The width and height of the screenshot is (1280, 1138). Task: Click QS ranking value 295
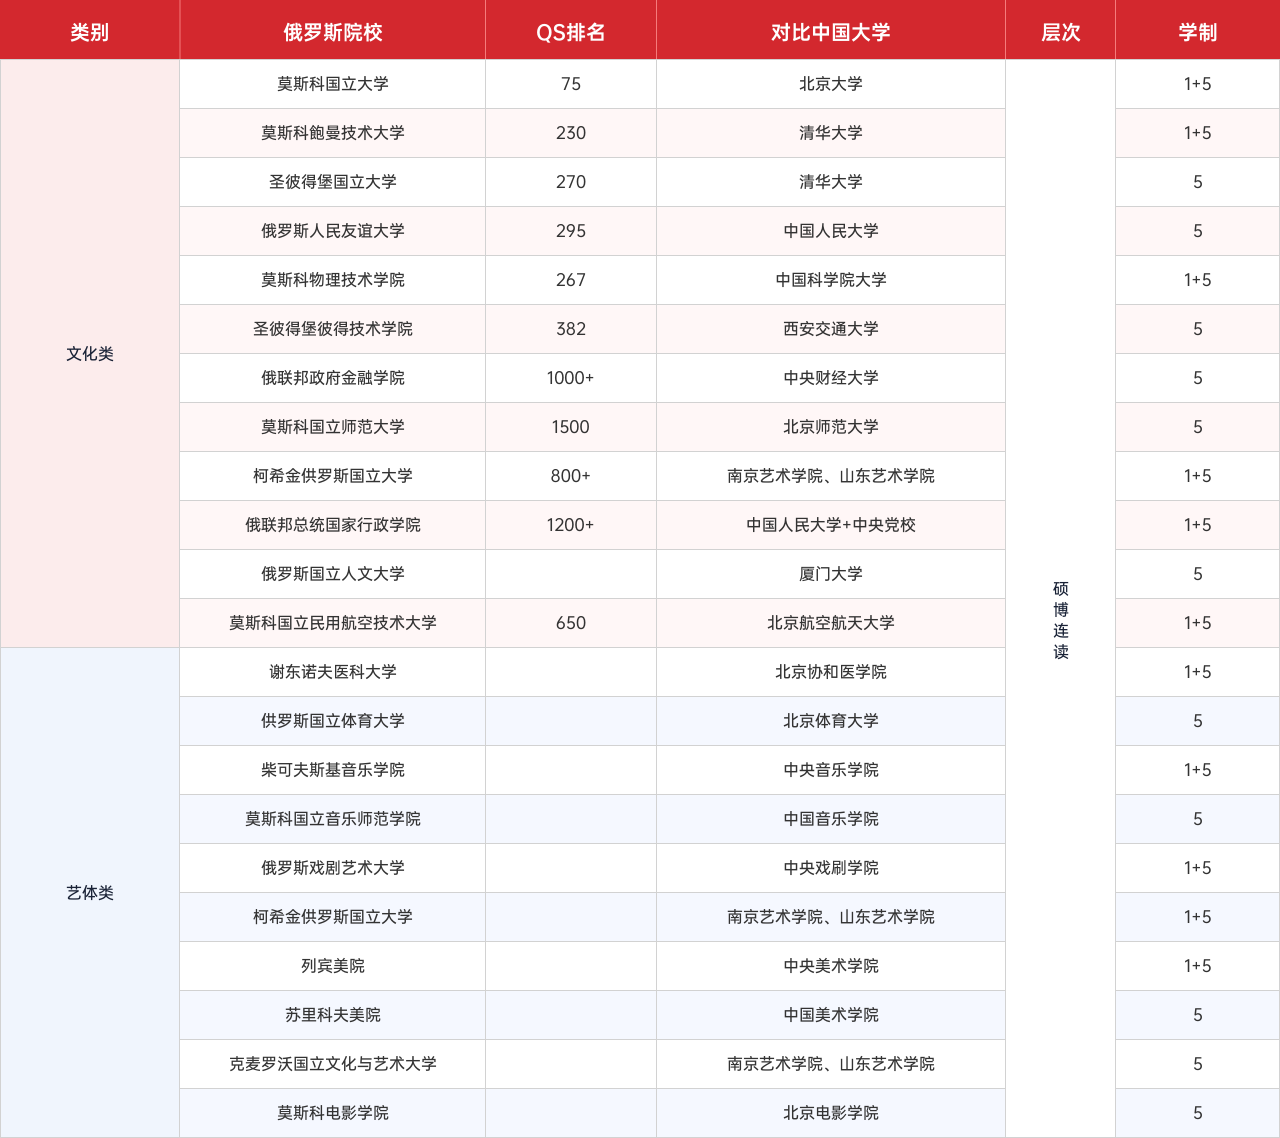[x=571, y=231]
